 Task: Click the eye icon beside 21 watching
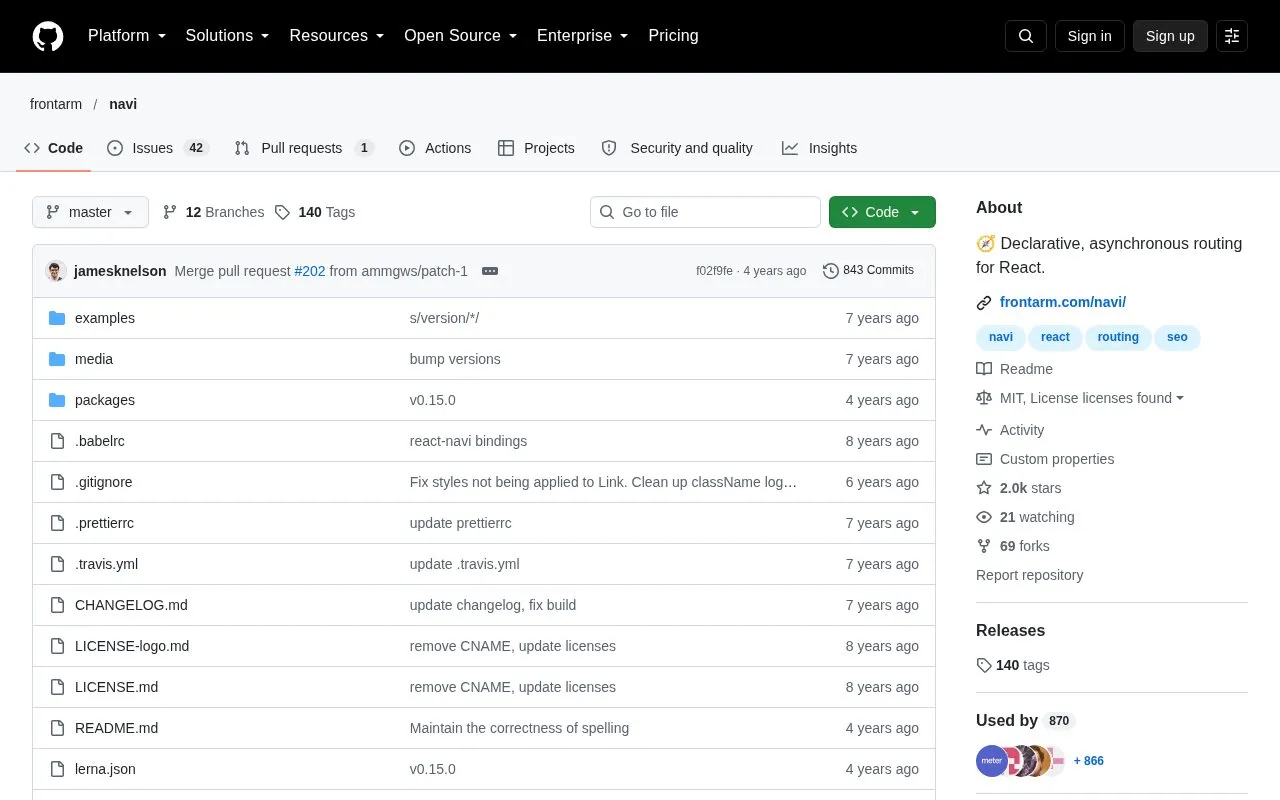pos(984,517)
